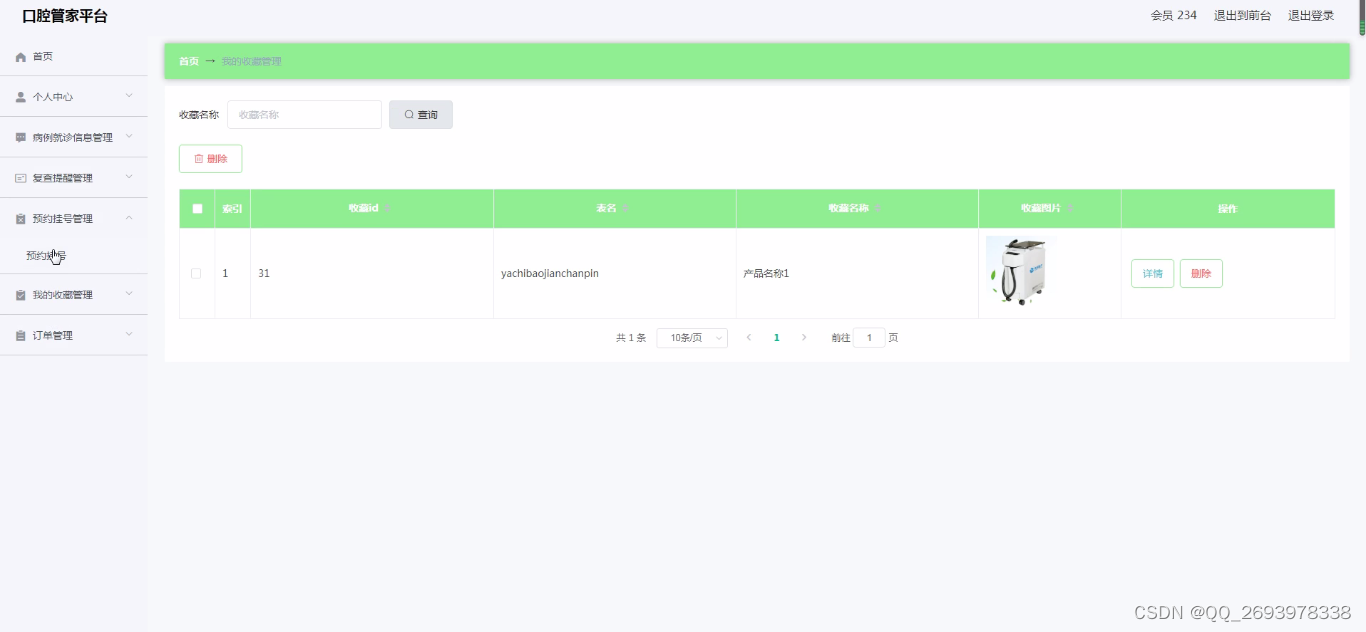Open 我的收藏管理 sidebar menu
Image resolution: width=1366 pixels, height=632 pixels.
[x=74, y=295]
